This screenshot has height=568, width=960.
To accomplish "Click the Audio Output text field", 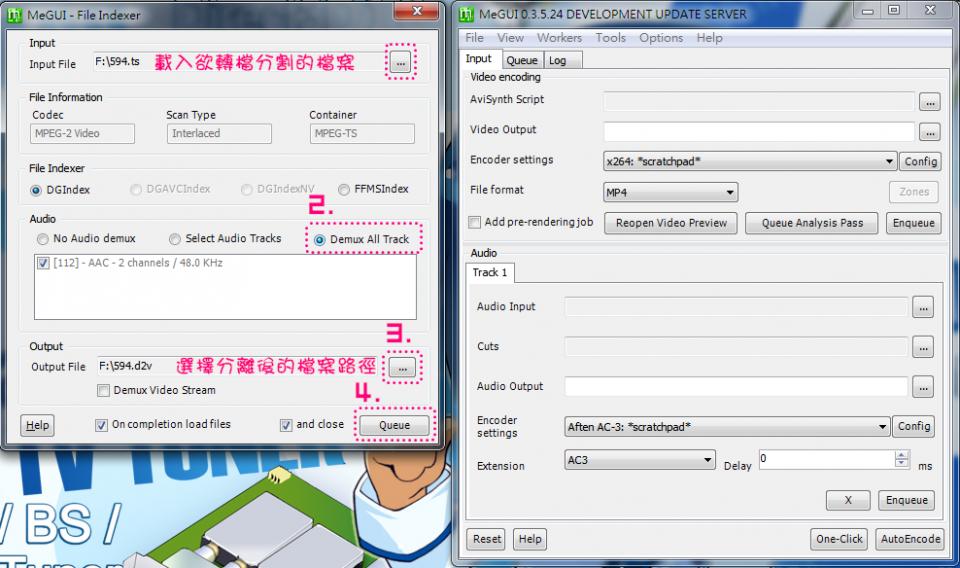I will click(736, 387).
